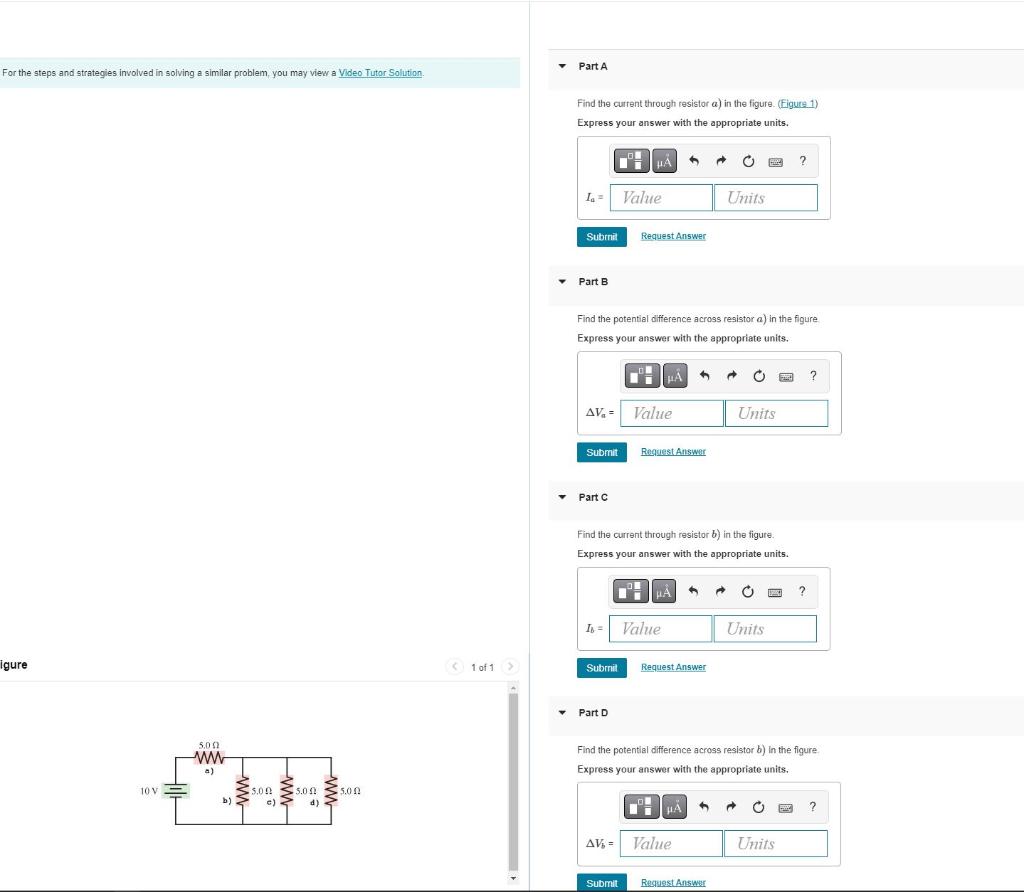This screenshot has width=1024, height=892.
Task: Collapse the Part D section
Action: click(x=562, y=713)
